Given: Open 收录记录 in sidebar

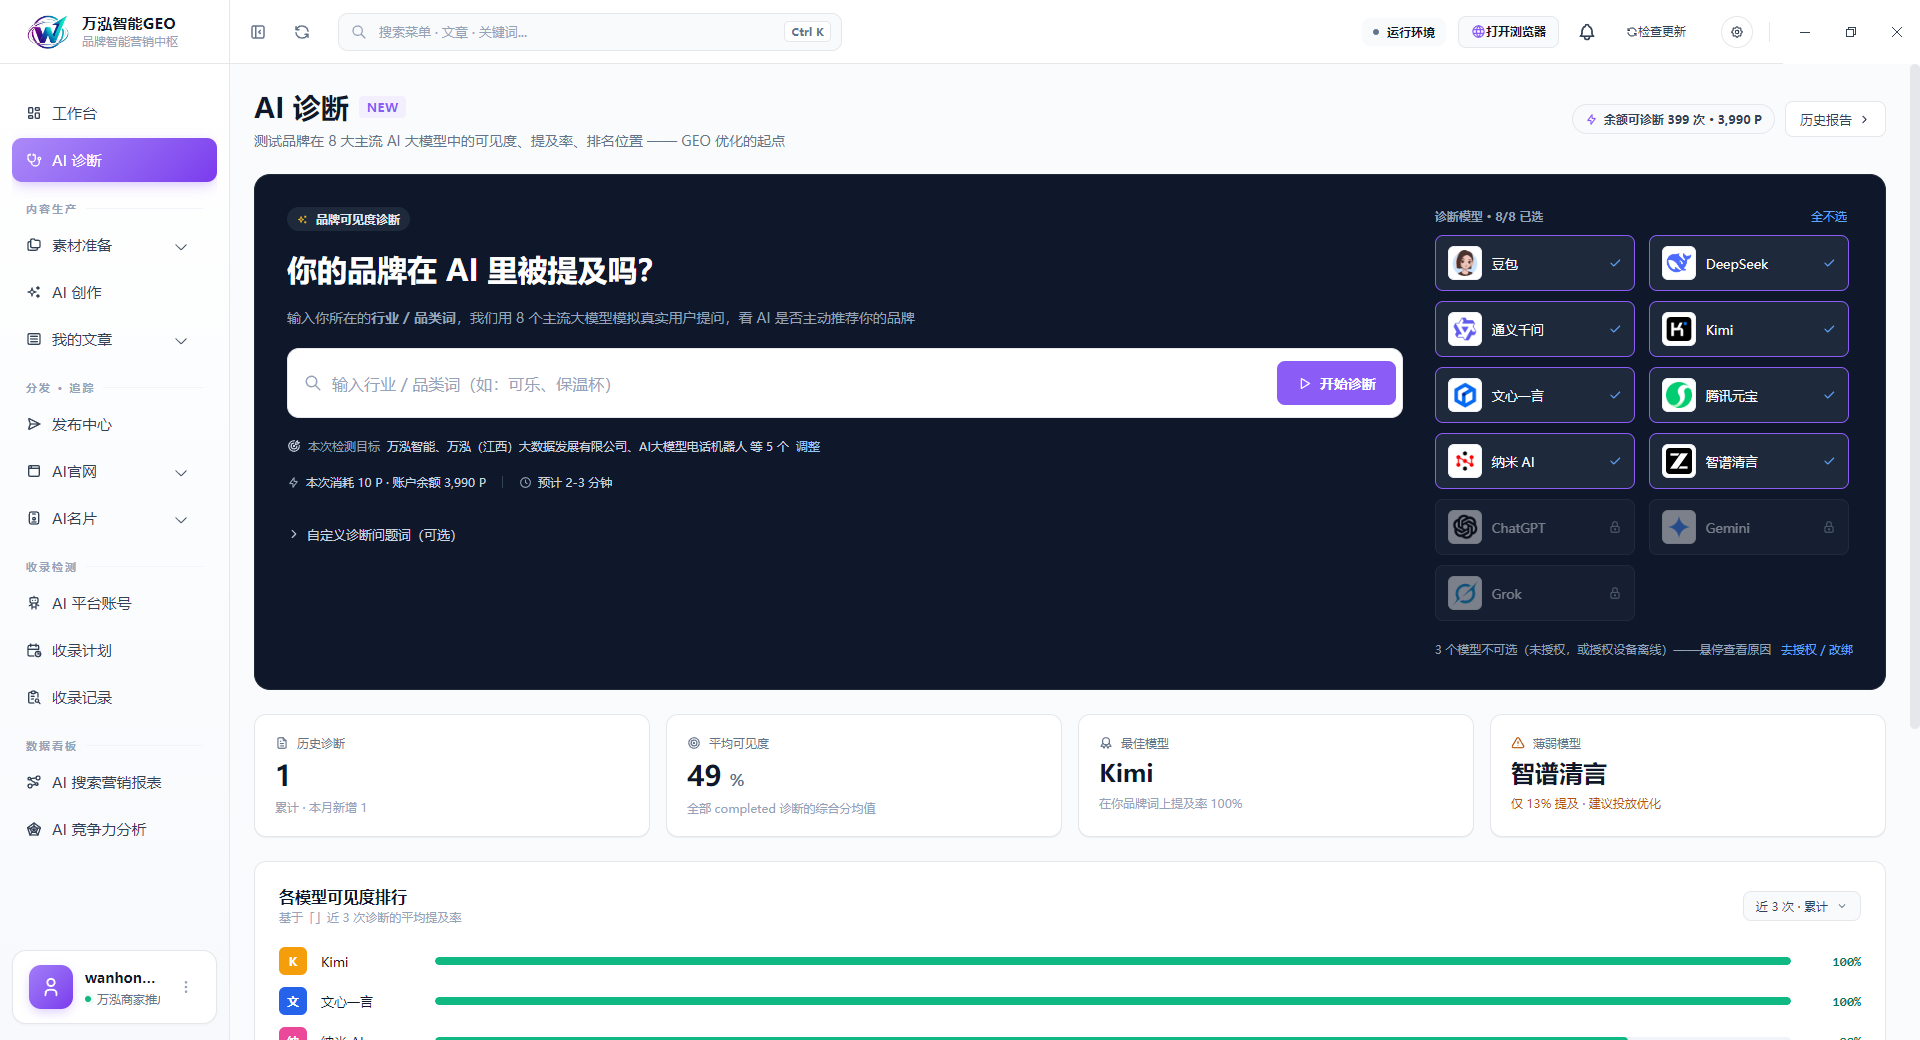Looking at the screenshot, I should [114, 697].
